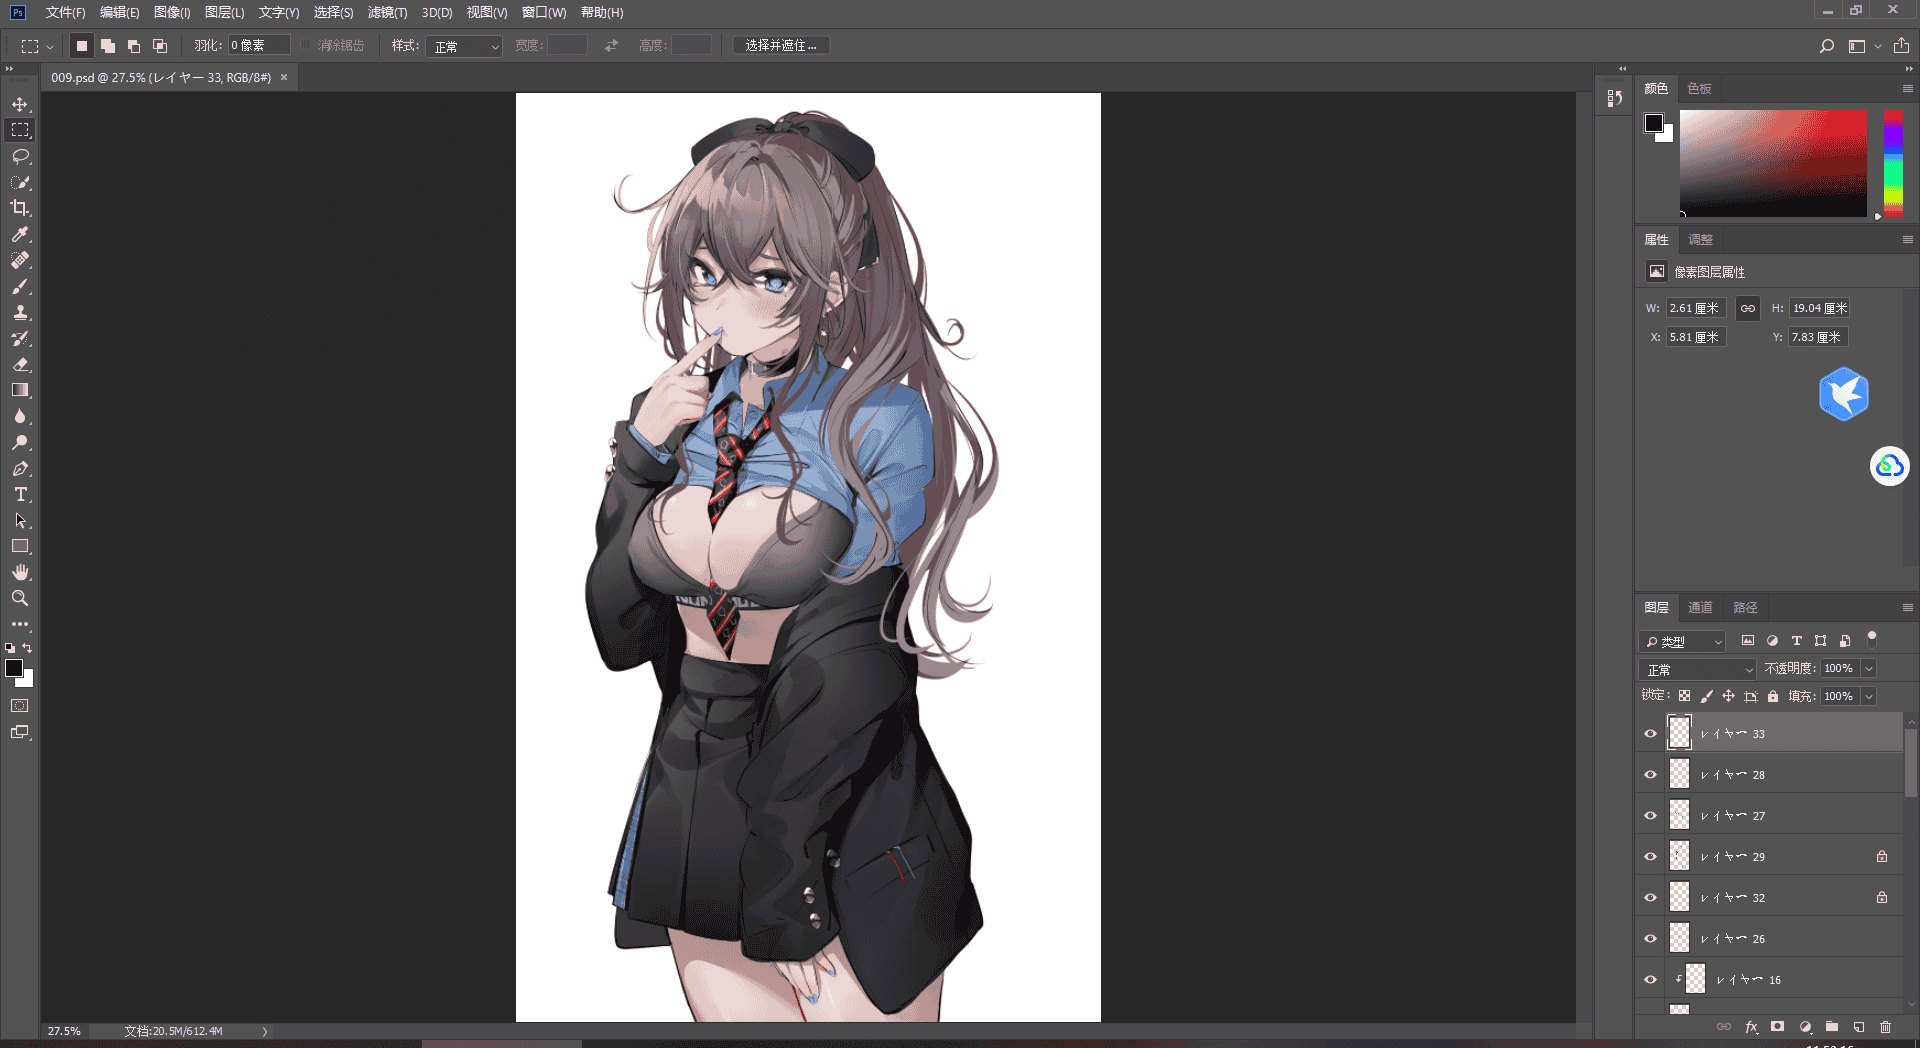Switch to the 路径 tab
The height and width of the screenshot is (1048, 1920).
tap(1745, 608)
